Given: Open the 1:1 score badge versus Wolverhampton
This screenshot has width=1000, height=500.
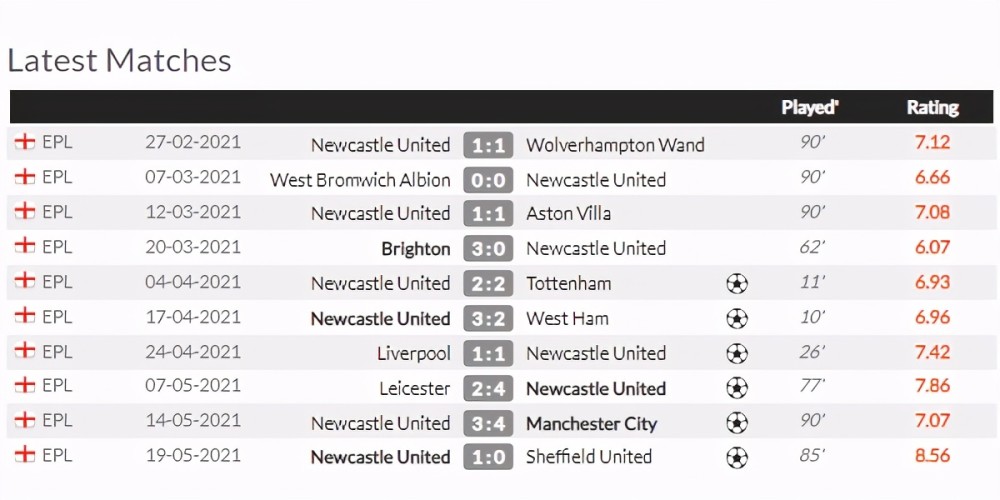Looking at the screenshot, I should pyautogui.click(x=488, y=145).
